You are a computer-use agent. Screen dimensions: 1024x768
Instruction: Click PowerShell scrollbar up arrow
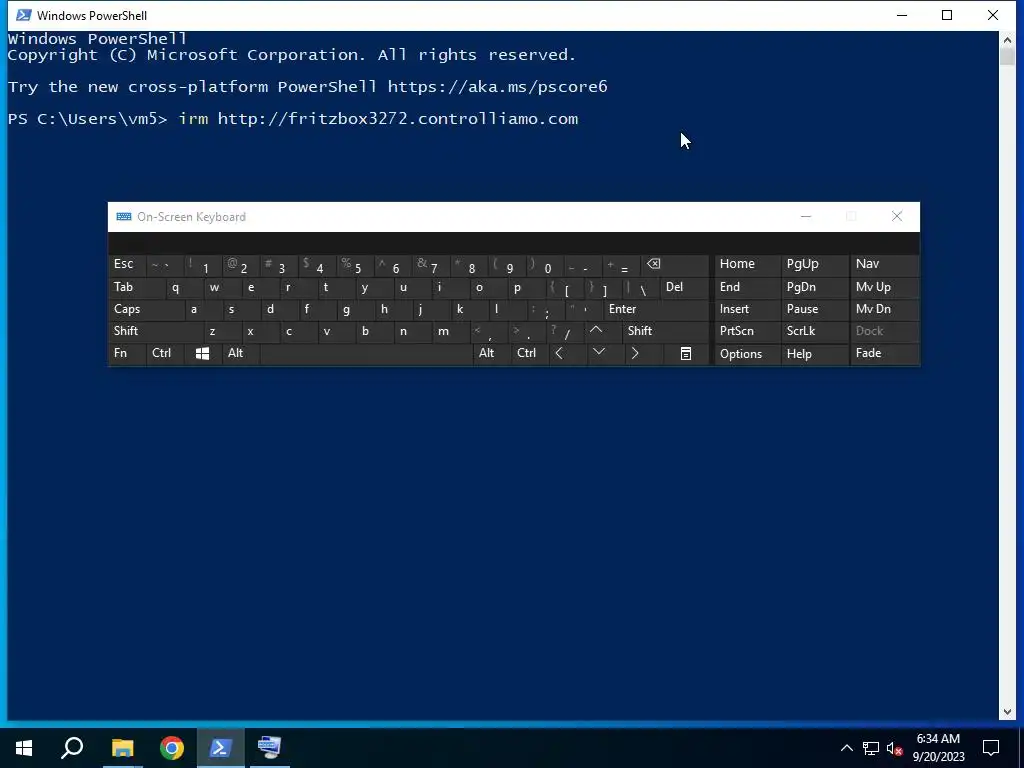pyautogui.click(x=1007, y=39)
